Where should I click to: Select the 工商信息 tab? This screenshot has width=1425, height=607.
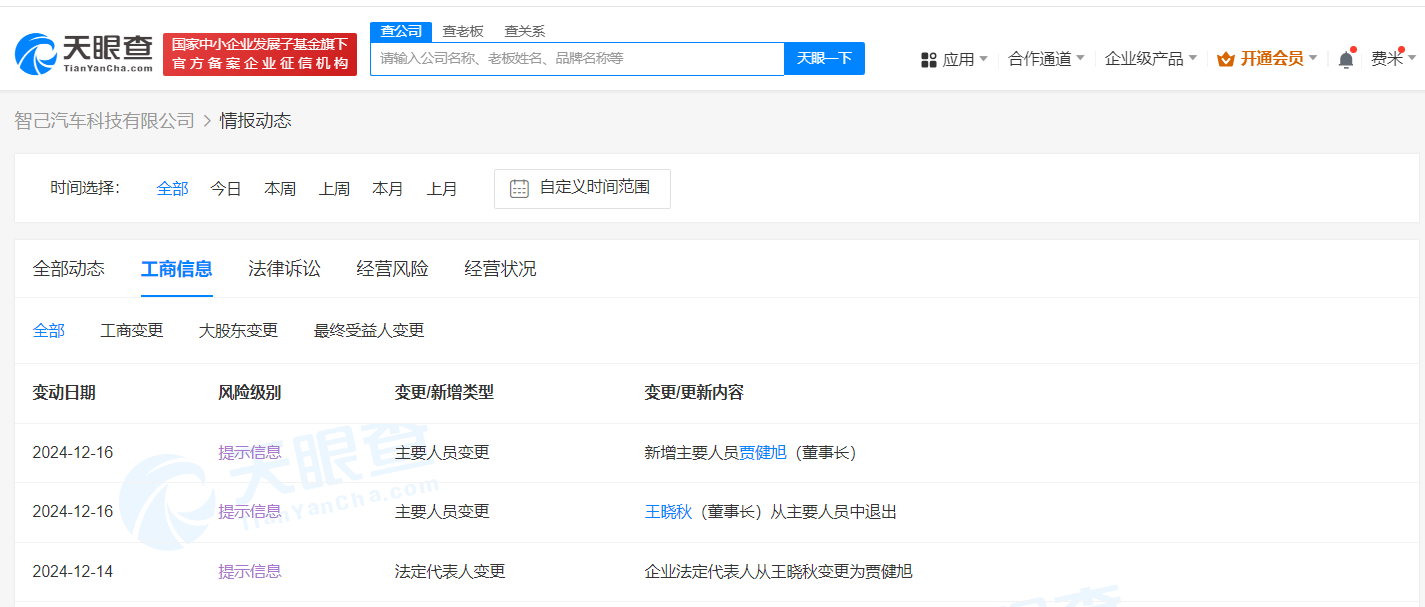pyautogui.click(x=177, y=268)
